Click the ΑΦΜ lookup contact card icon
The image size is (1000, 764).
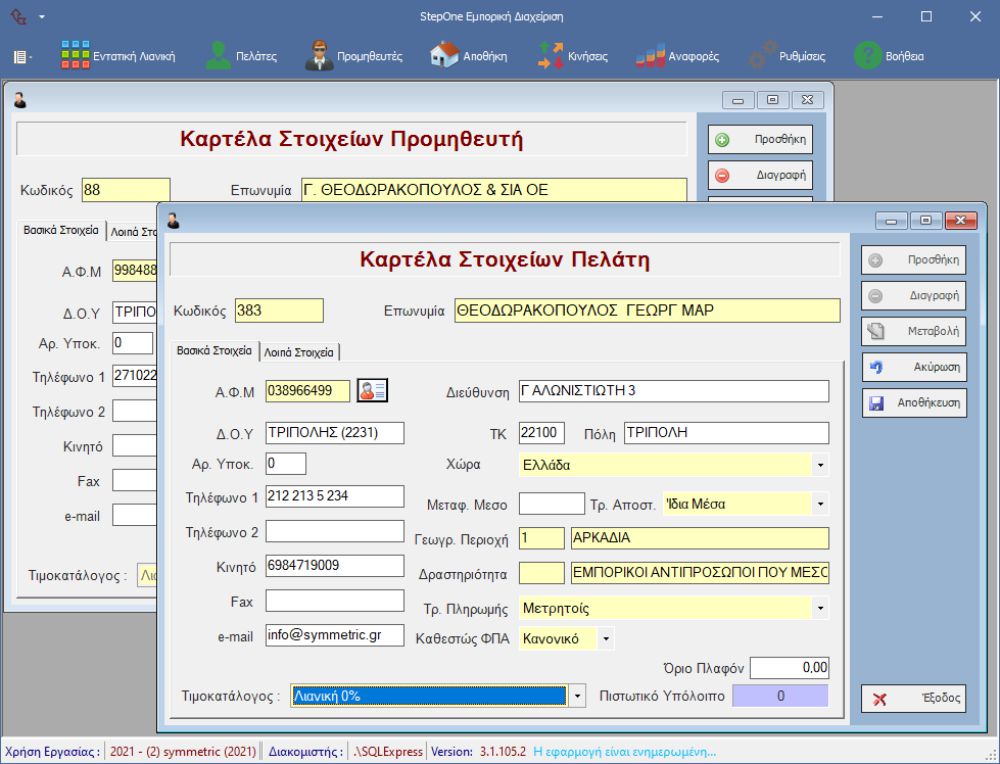(372, 391)
